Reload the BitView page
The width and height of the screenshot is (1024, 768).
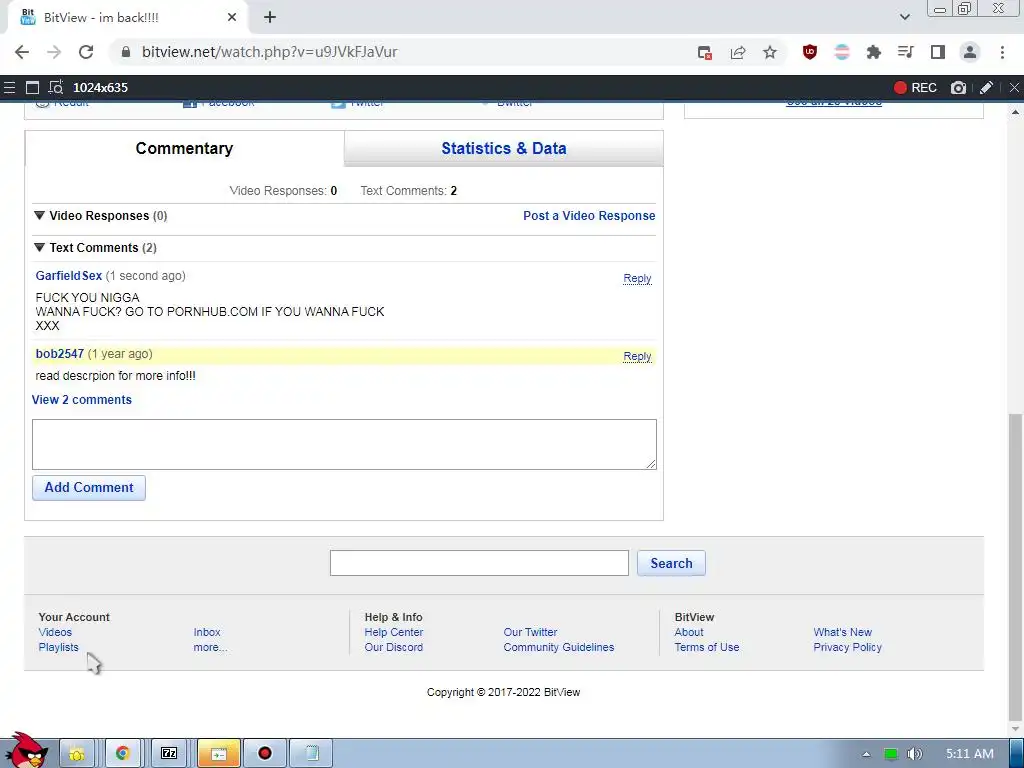[x=86, y=52]
